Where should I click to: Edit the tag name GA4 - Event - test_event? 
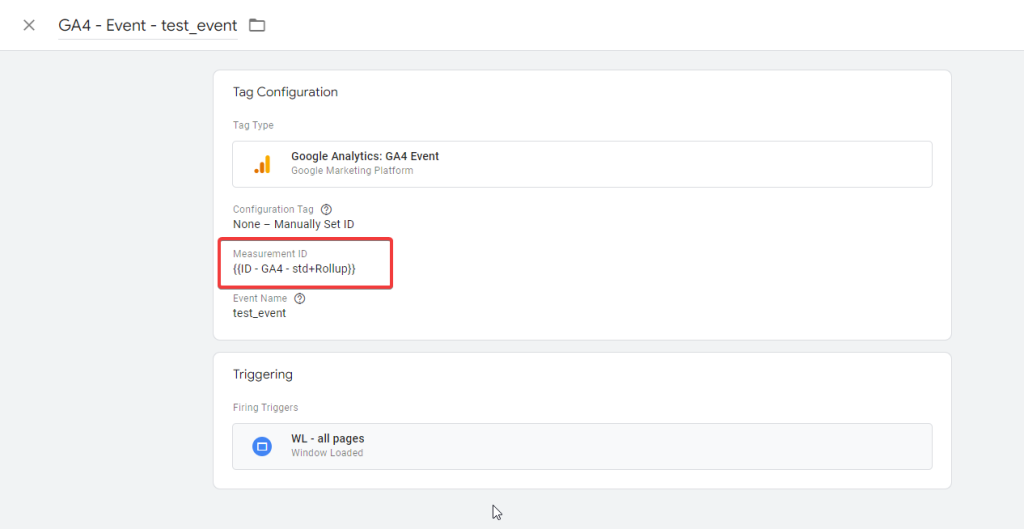pyautogui.click(x=148, y=25)
